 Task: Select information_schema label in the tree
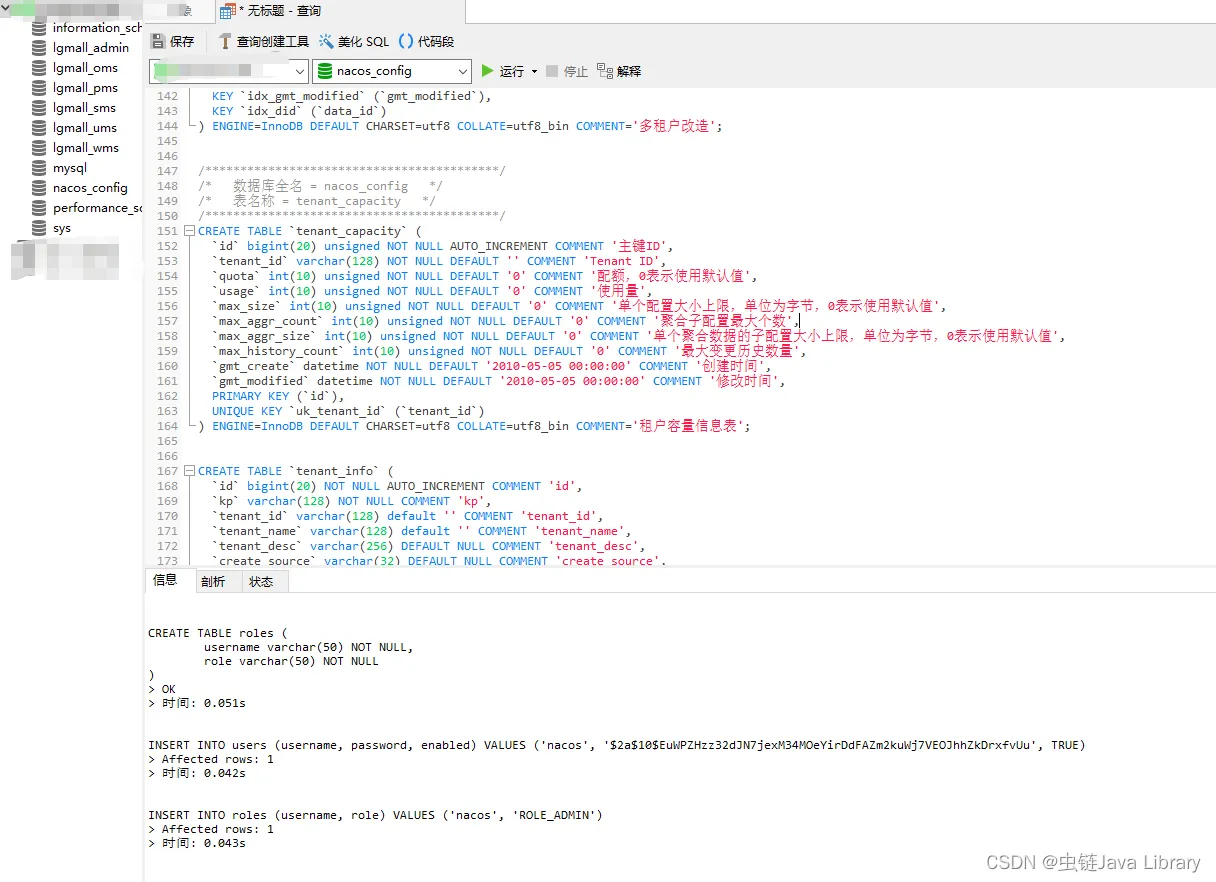click(x=98, y=28)
